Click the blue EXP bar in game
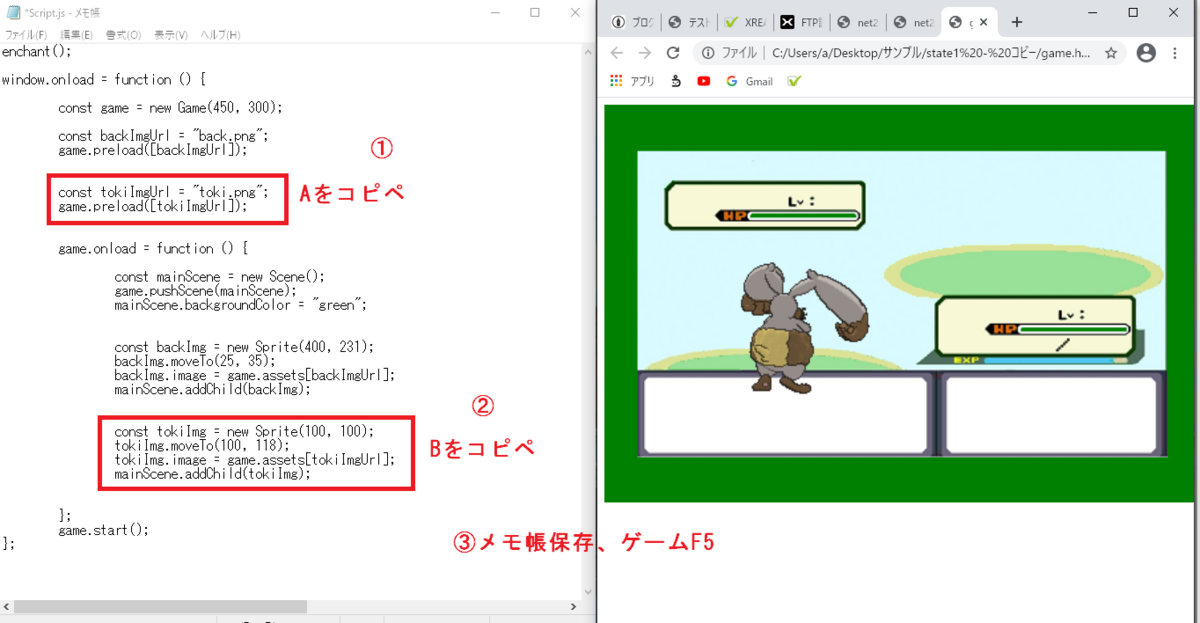Image resolution: width=1200 pixels, height=623 pixels. (1049, 360)
